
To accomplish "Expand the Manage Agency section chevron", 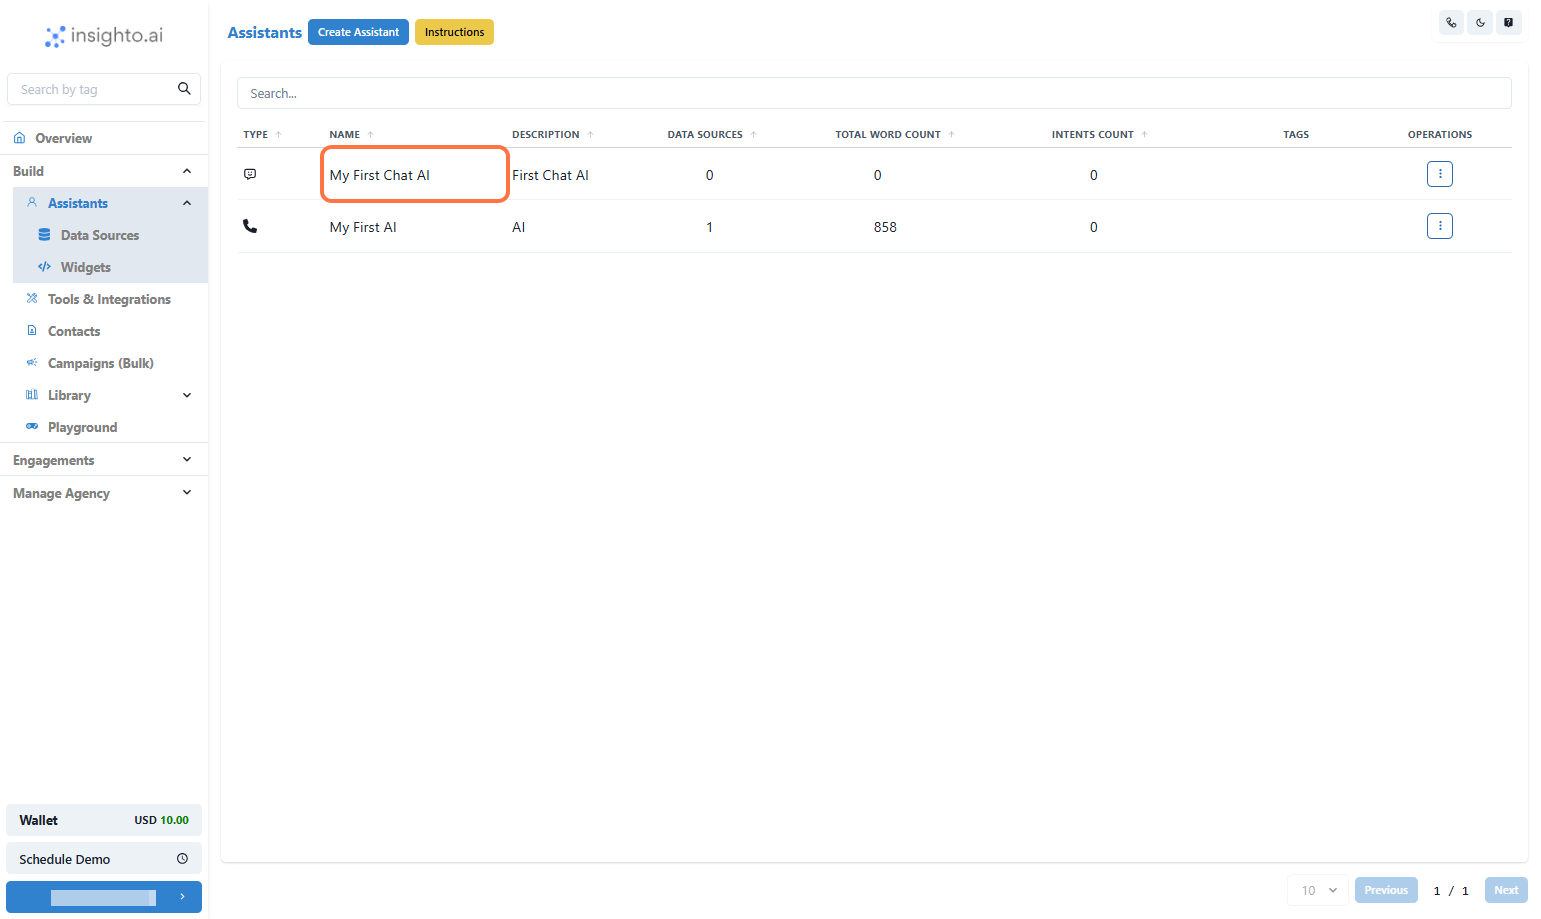I will click(x=187, y=492).
